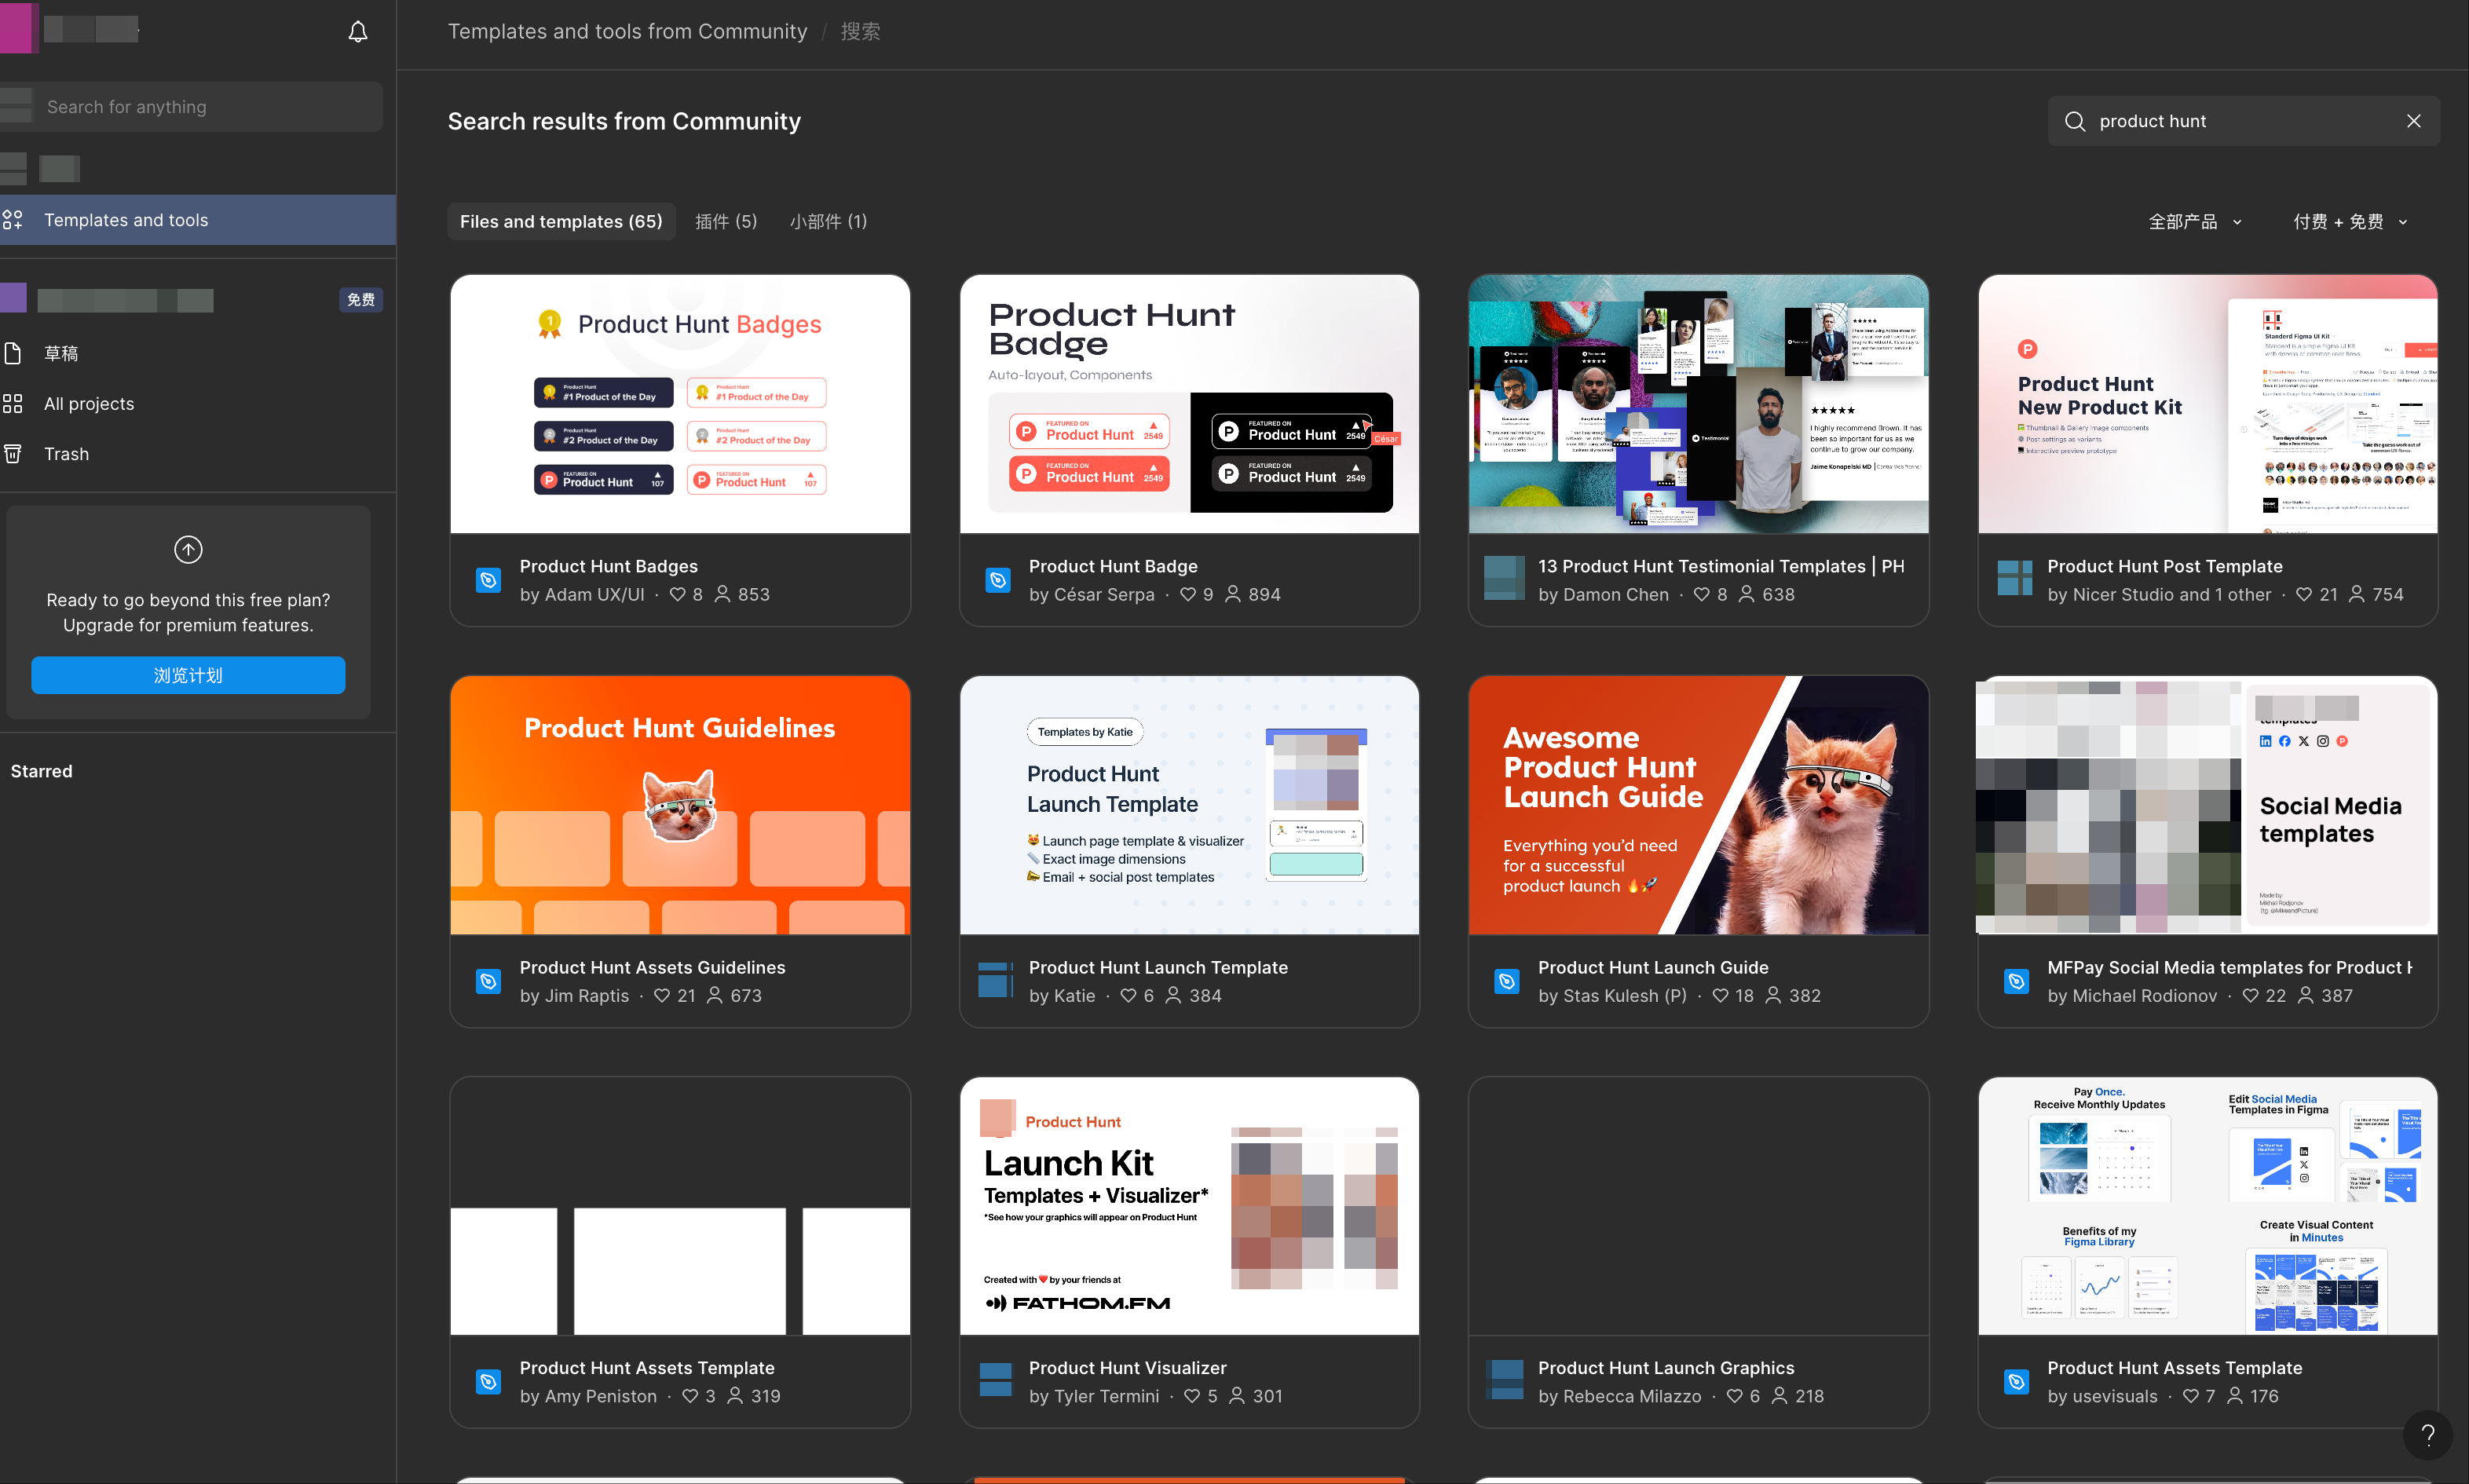Viewport: 2469px width, 1484px height.
Task: Switch to the 插件 (5) tab
Action: pyautogui.click(x=726, y=221)
